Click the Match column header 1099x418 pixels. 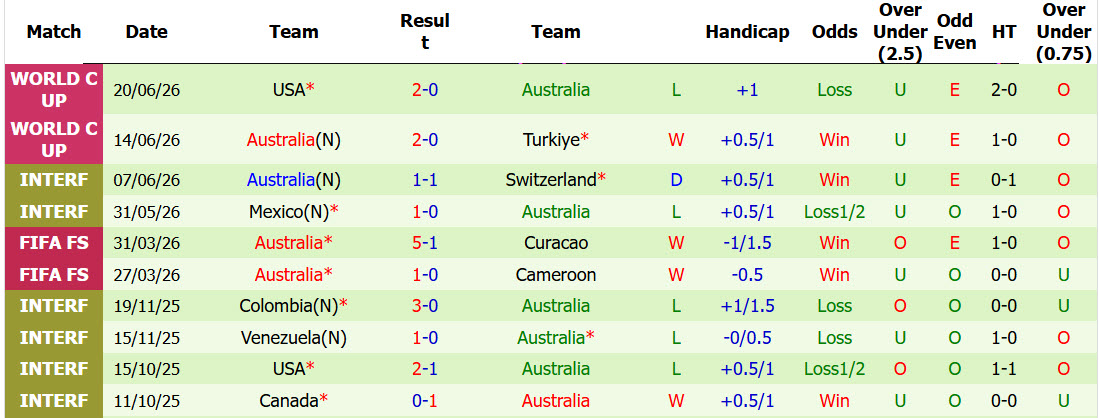pos(54,32)
